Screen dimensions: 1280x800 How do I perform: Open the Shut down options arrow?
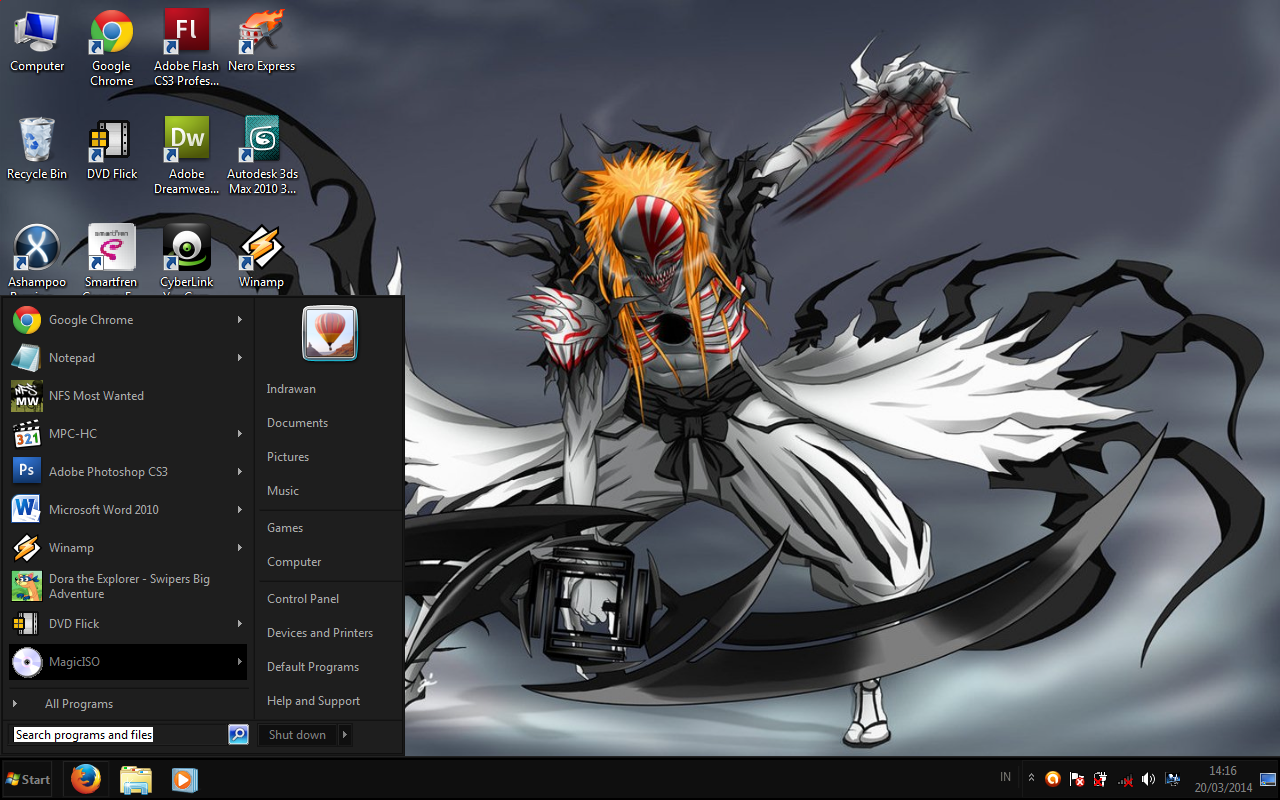click(345, 734)
